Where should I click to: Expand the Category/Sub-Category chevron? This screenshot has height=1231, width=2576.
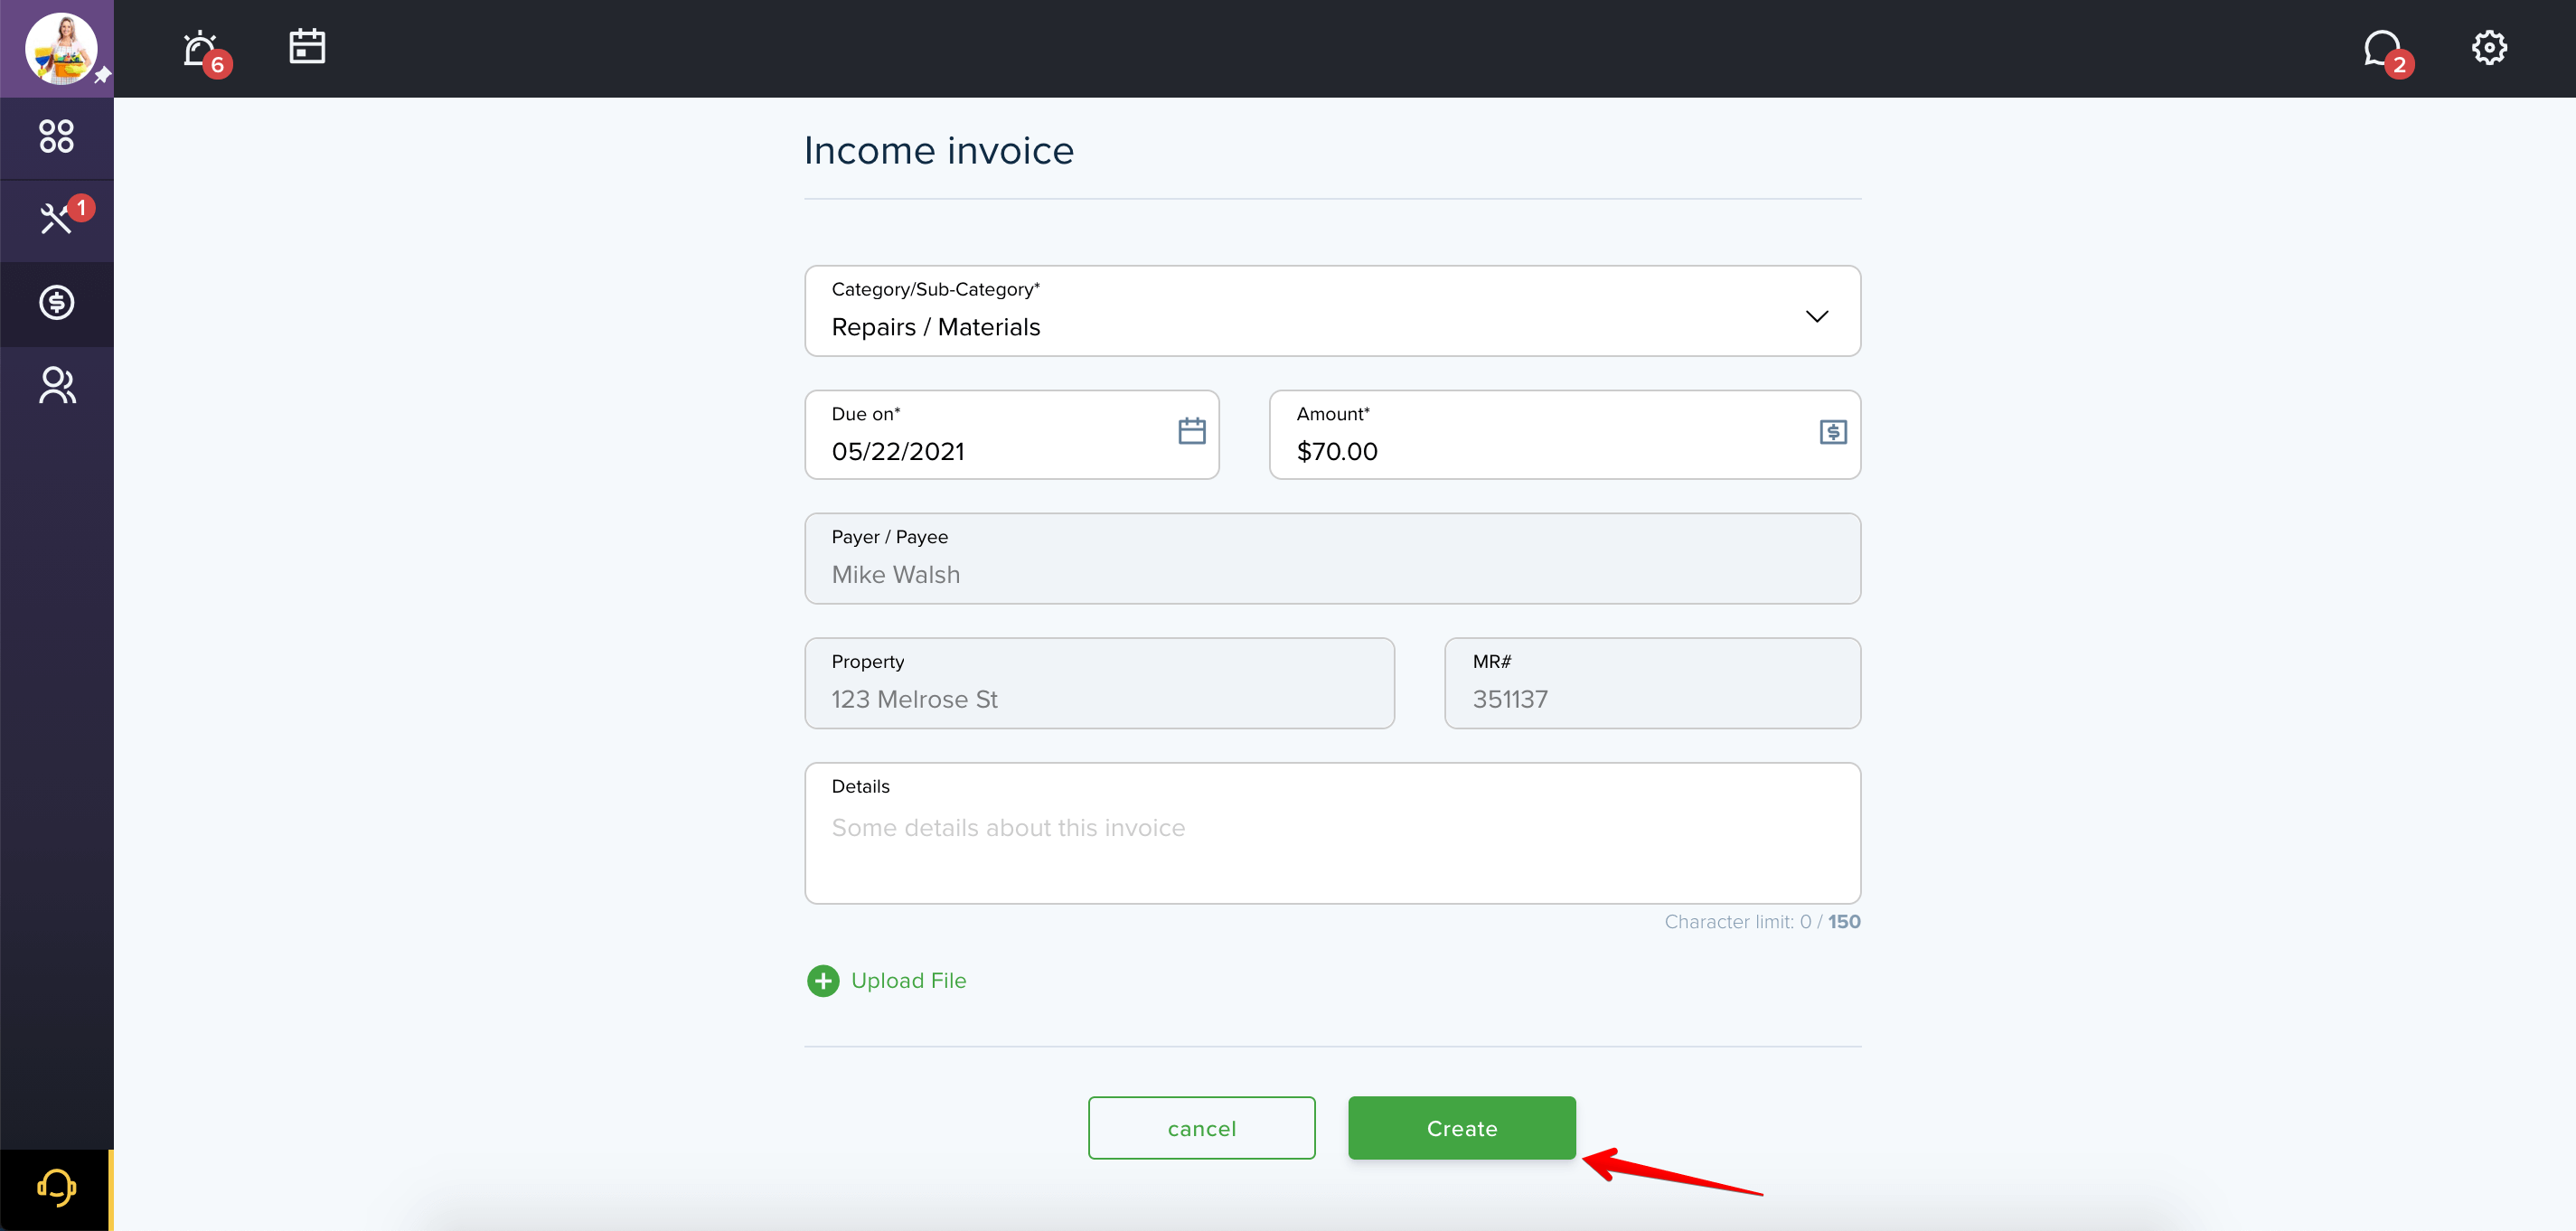coord(1816,316)
